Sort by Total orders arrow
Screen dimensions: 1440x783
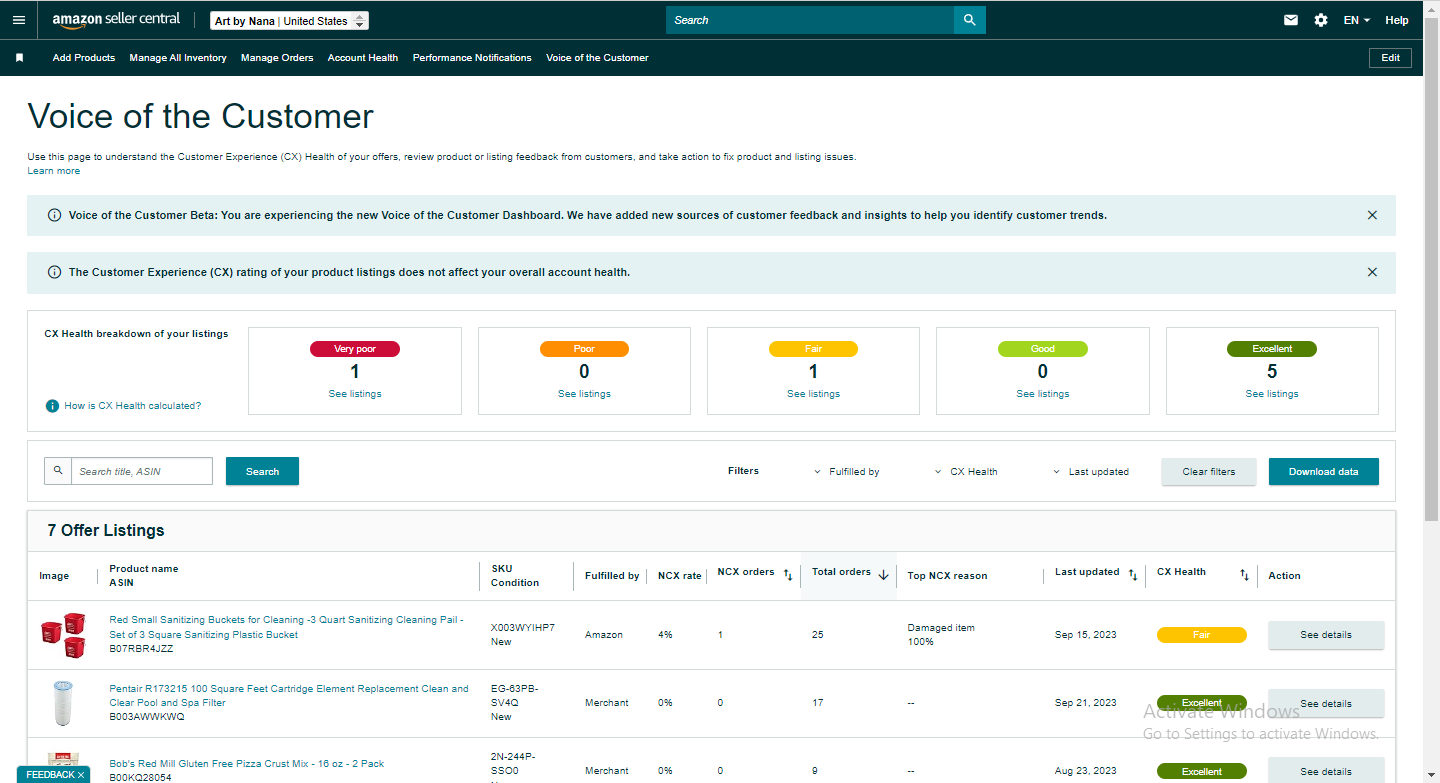point(883,575)
